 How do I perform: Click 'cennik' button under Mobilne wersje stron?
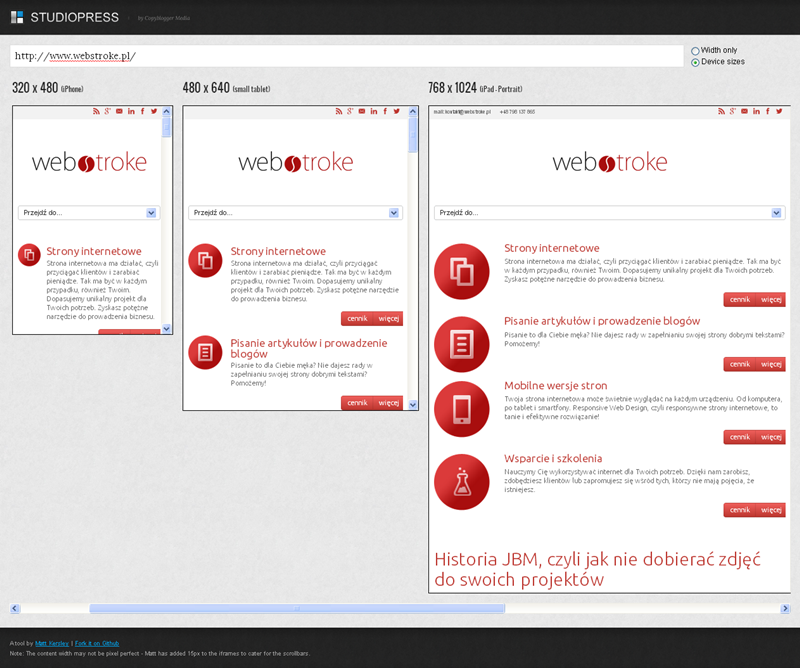coord(739,437)
